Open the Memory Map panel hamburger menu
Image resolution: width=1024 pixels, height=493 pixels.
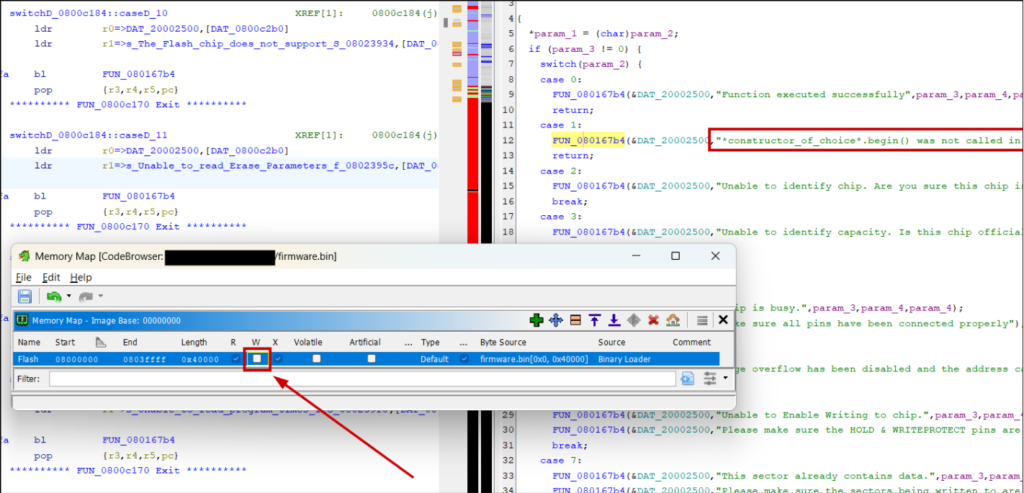tap(703, 320)
